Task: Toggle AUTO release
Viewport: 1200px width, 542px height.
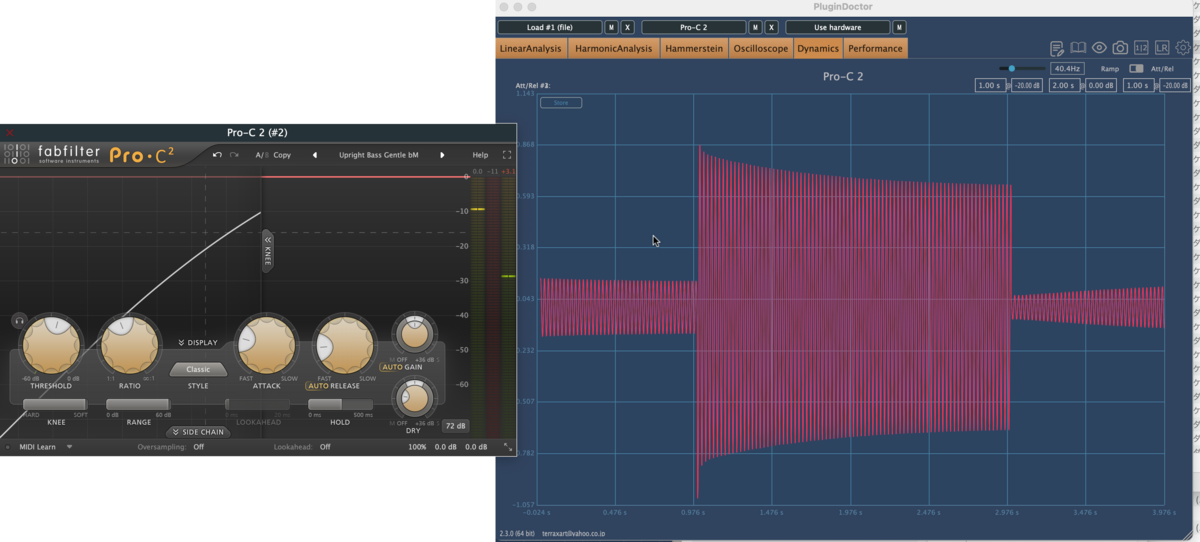Action: click(x=318, y=386)
